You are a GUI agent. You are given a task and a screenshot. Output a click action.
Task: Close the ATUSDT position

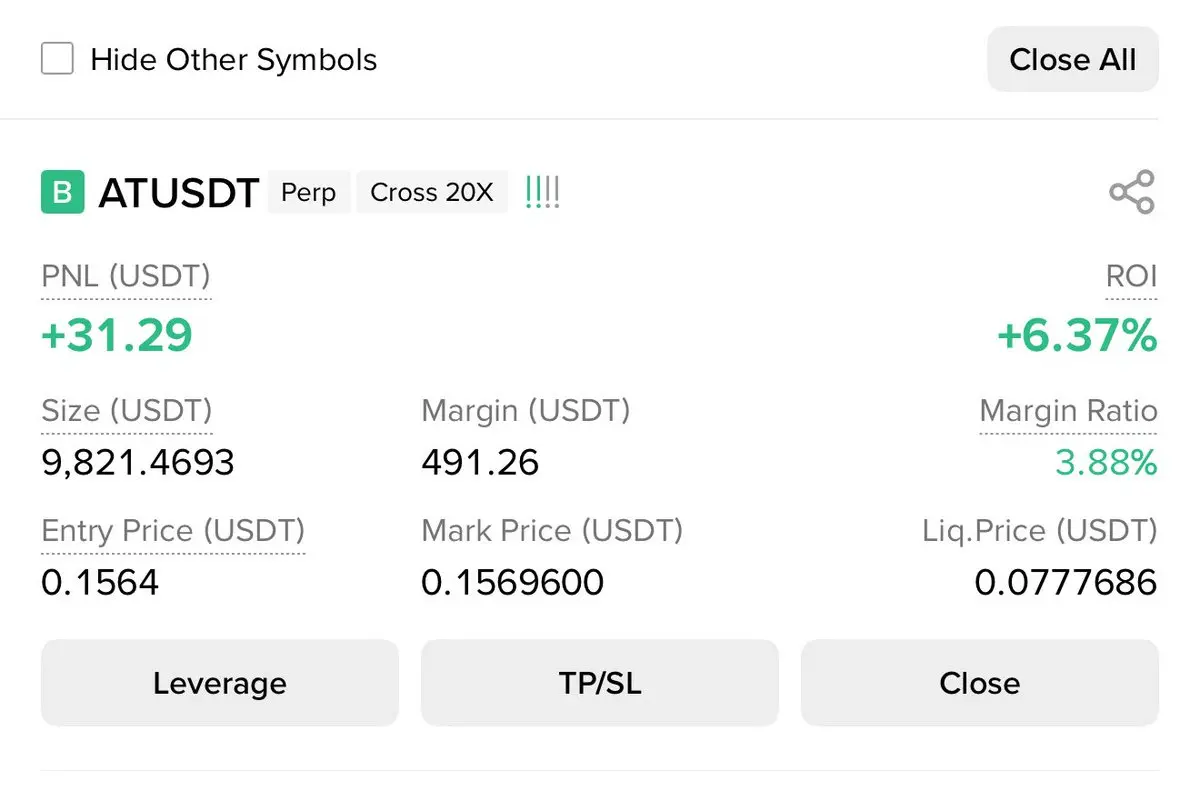[979, 683]
